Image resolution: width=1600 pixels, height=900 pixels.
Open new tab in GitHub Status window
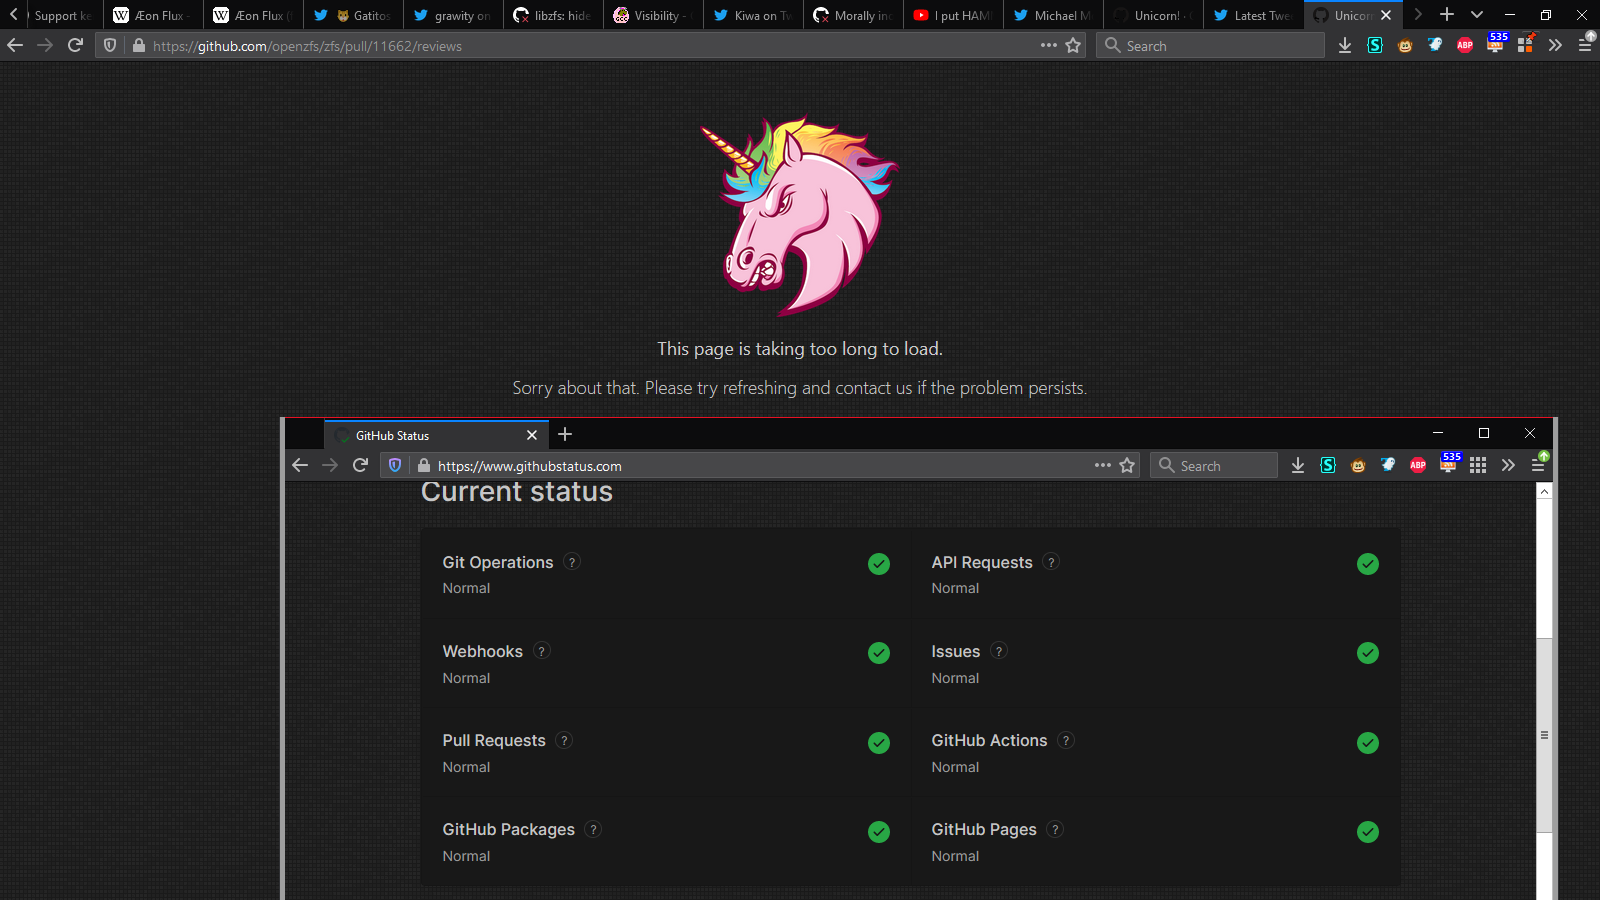pos(565,434)
